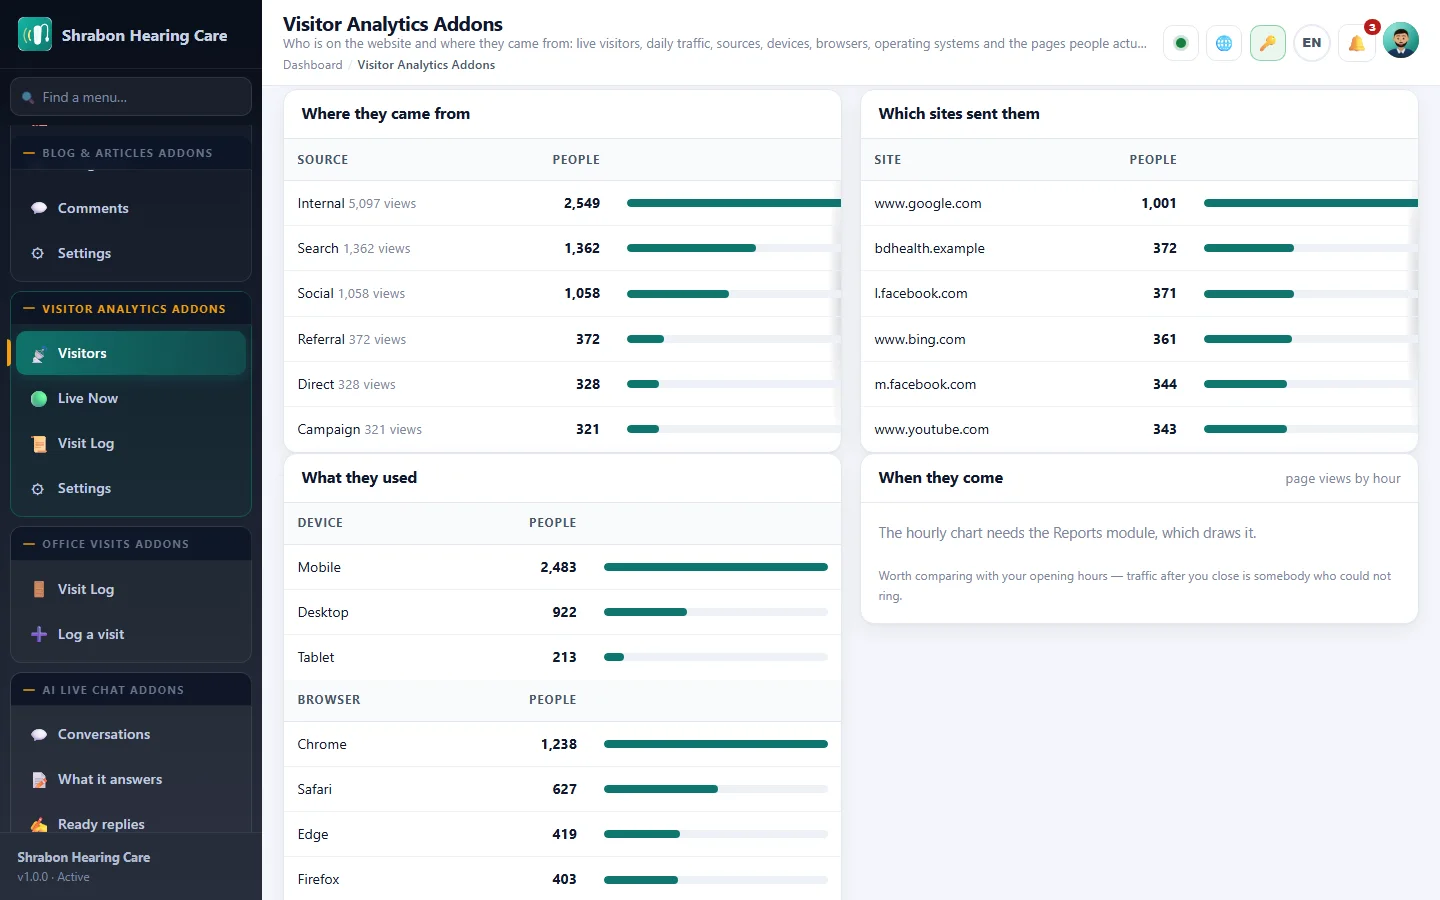This screenshot has height=900, width=1440.
Task: Open the Conversations menu item
Action: tap(131, 734)
